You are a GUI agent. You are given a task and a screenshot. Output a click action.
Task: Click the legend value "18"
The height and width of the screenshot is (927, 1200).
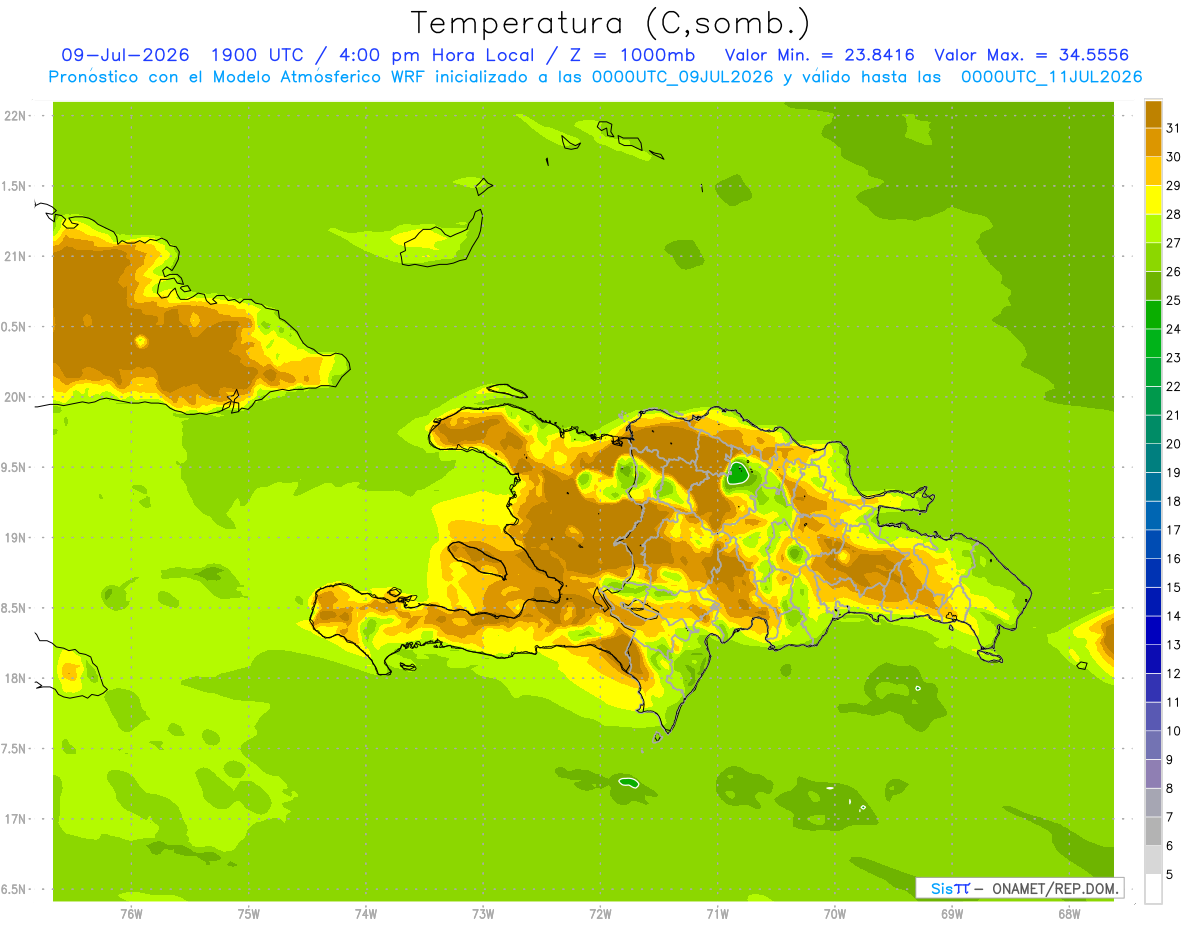coord(1173,501)
